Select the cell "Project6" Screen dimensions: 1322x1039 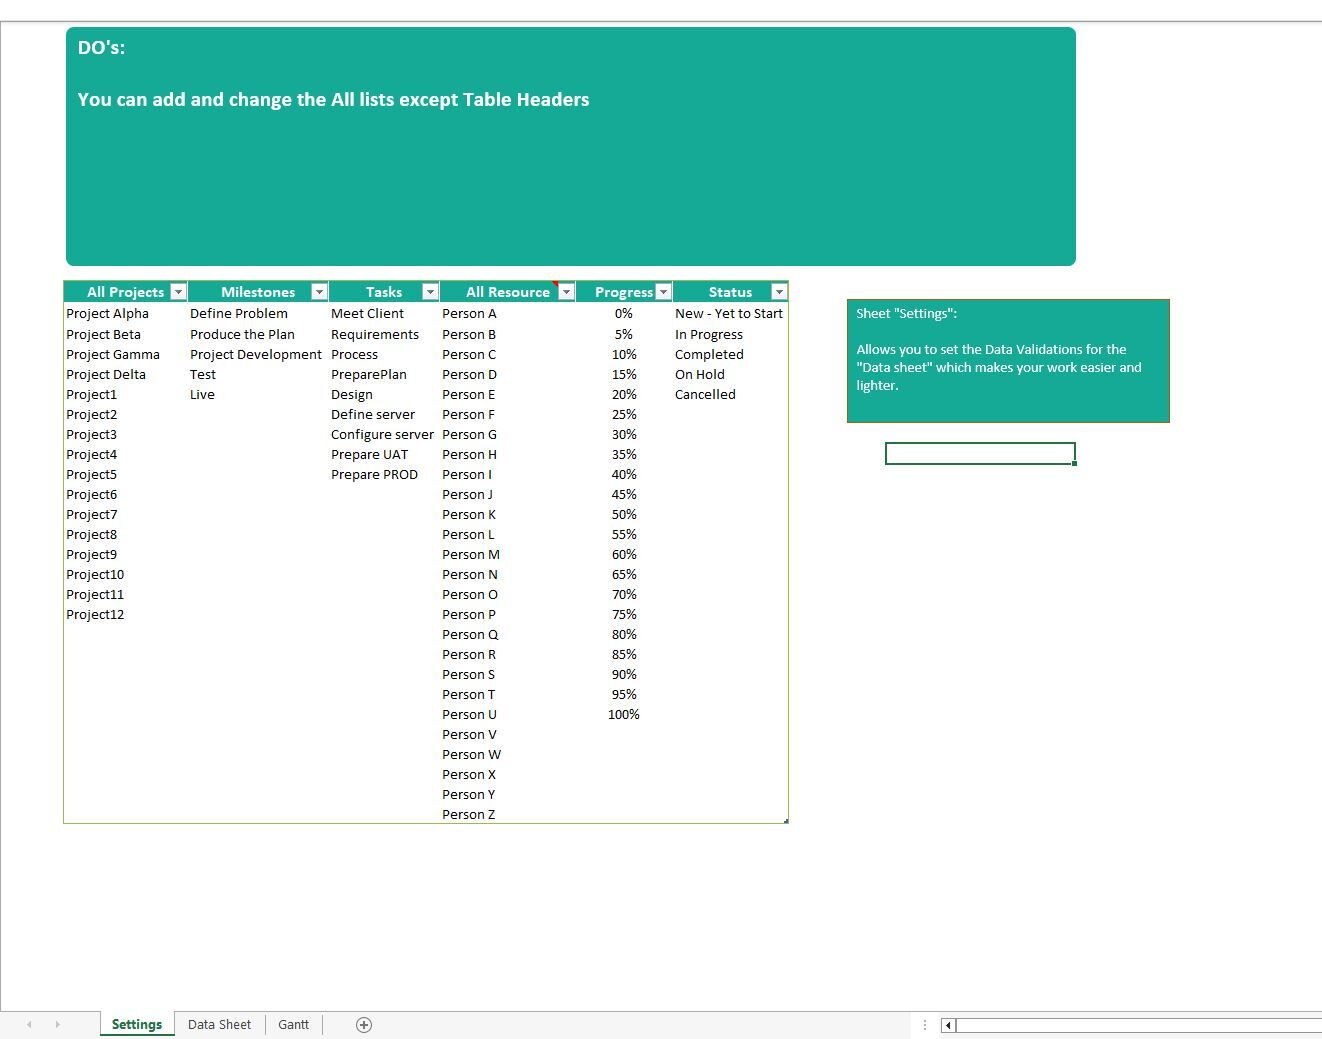coord(125,494)
